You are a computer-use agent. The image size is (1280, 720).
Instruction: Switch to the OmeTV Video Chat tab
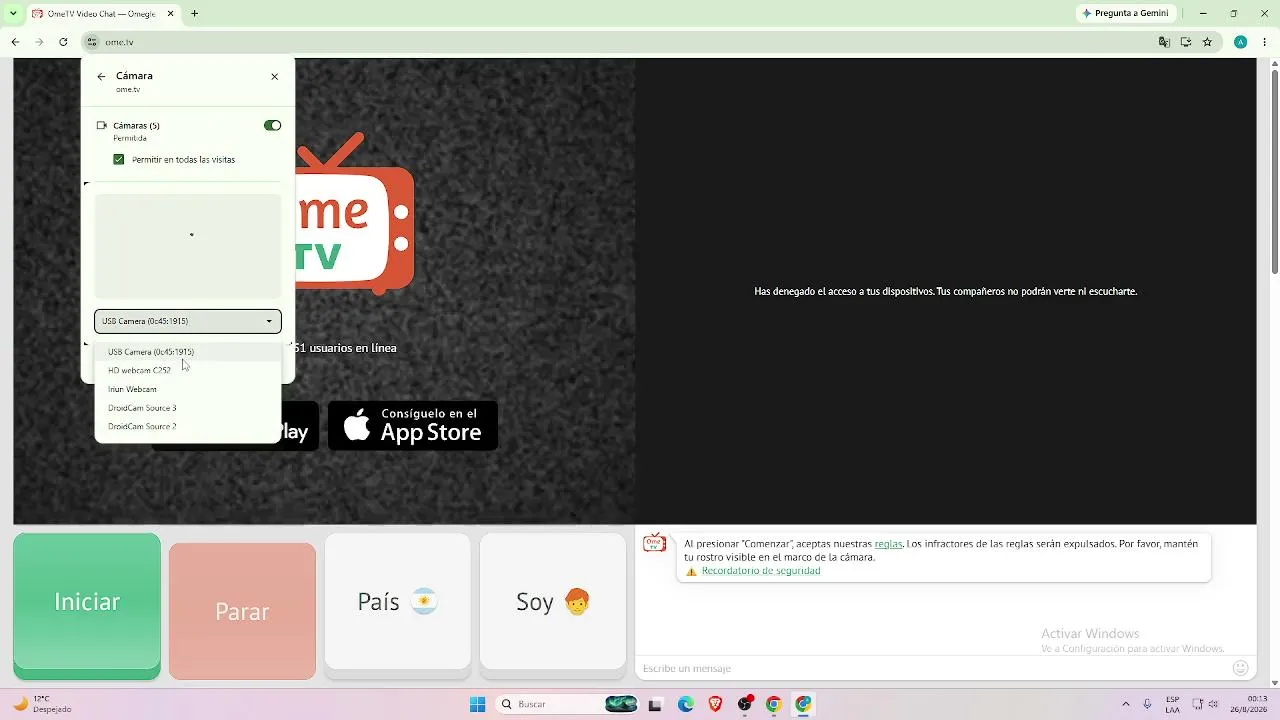pyautogui.click(x=102, y=14)
